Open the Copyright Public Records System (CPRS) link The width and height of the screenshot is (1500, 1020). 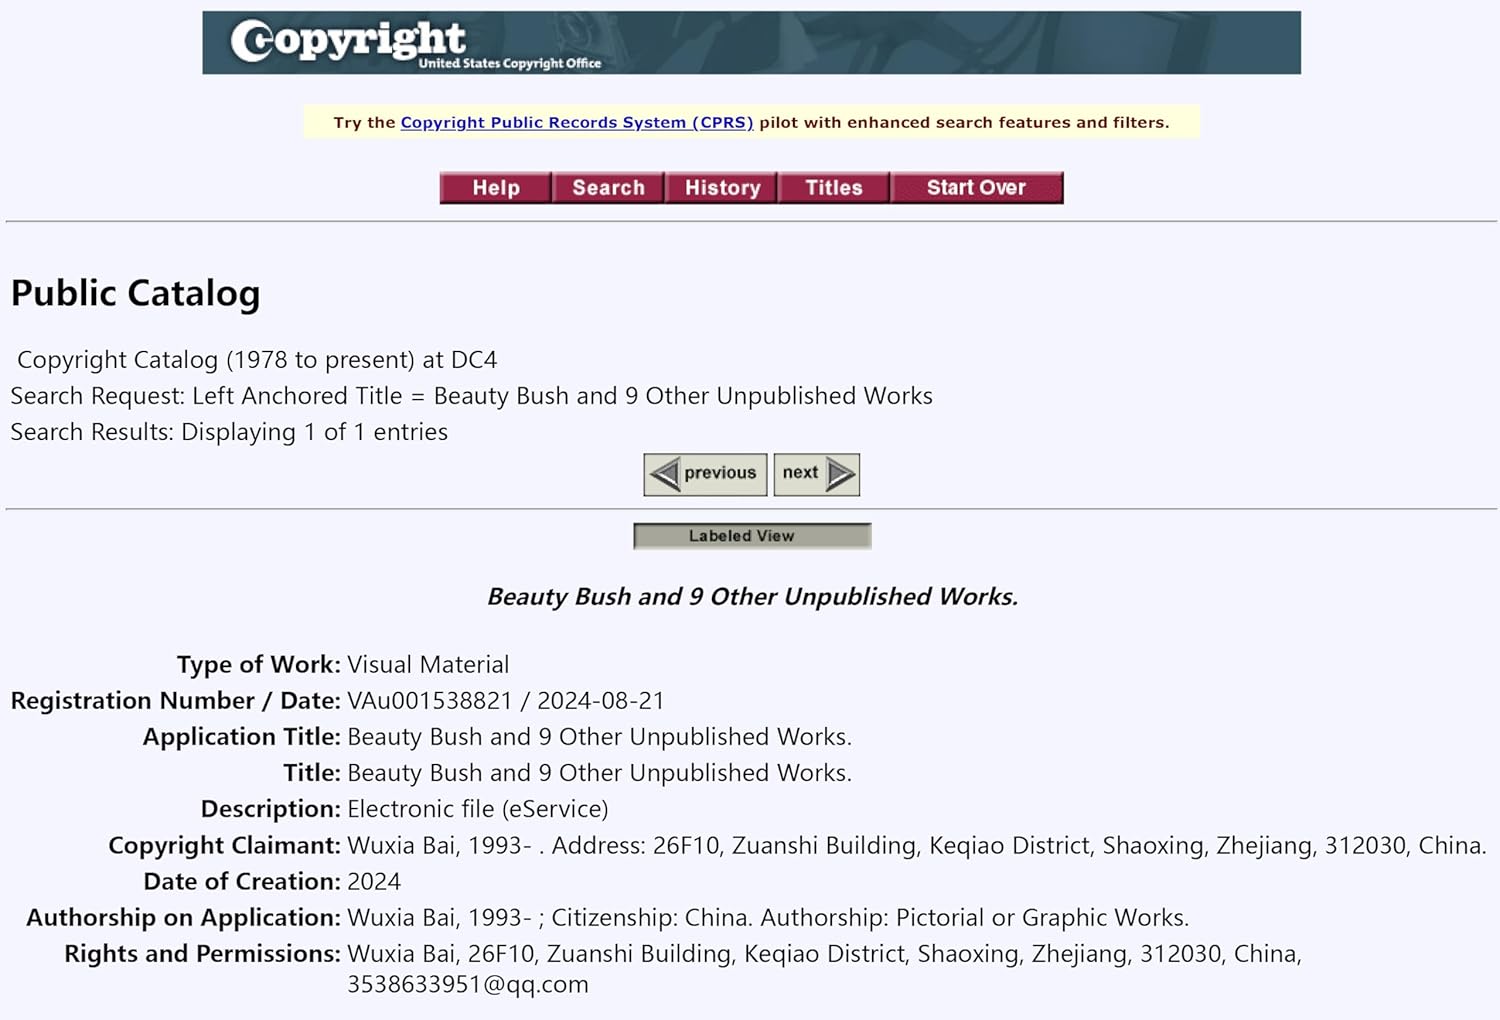coord(576,122)
